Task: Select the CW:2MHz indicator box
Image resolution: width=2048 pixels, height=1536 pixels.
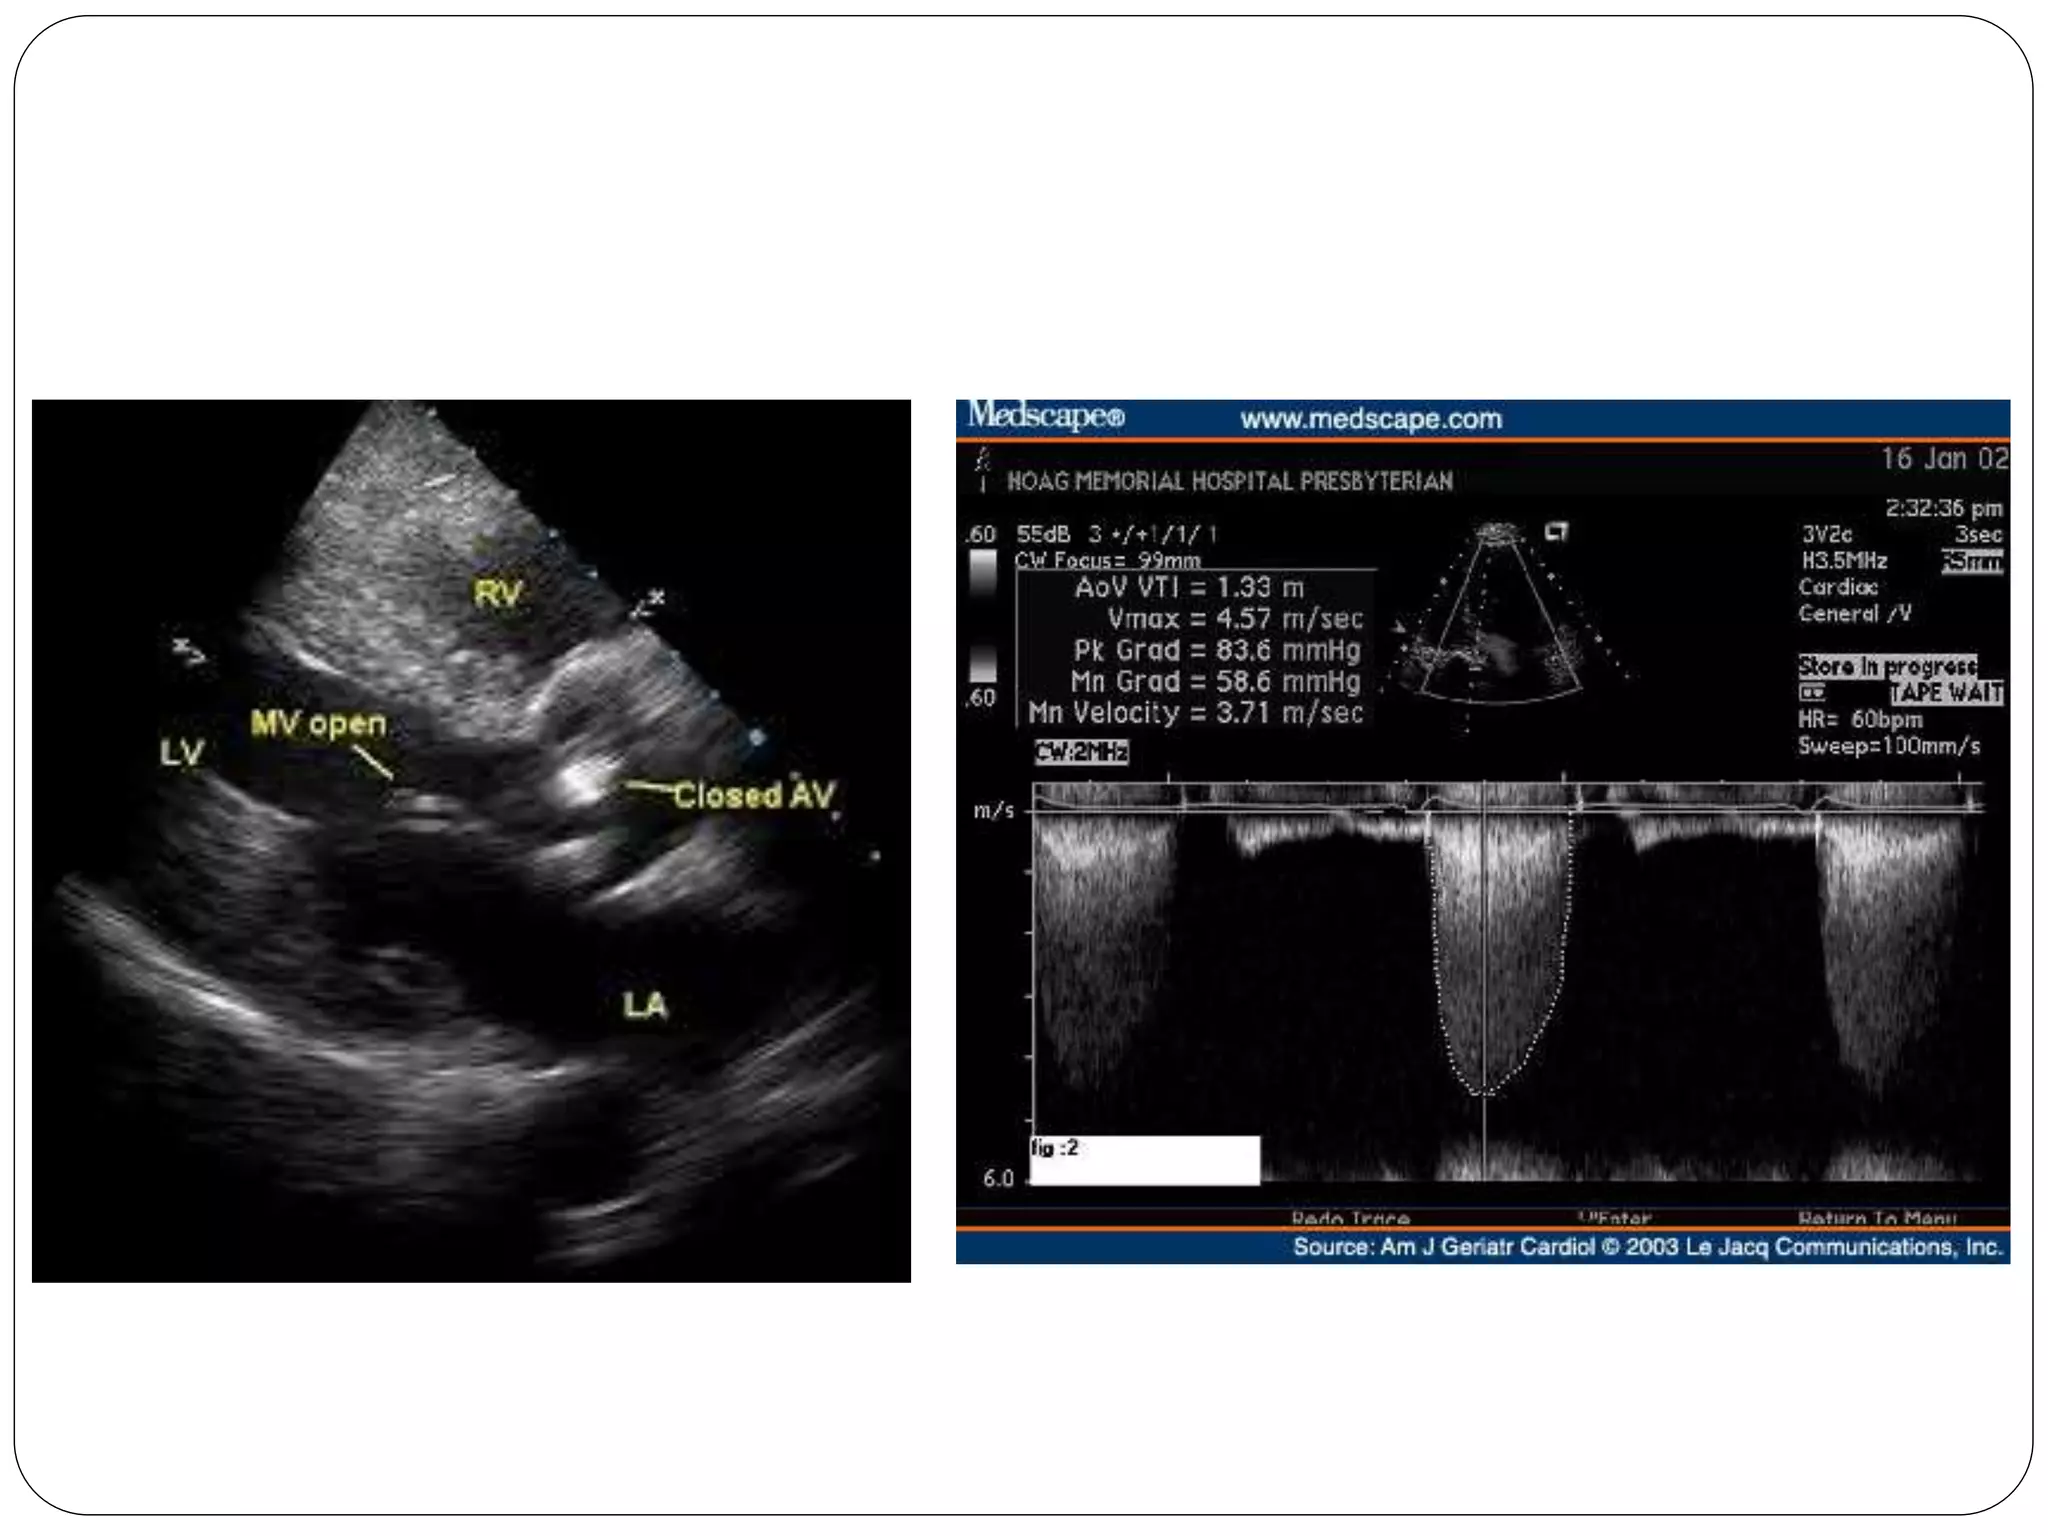Action: [x=1081, y=752]
